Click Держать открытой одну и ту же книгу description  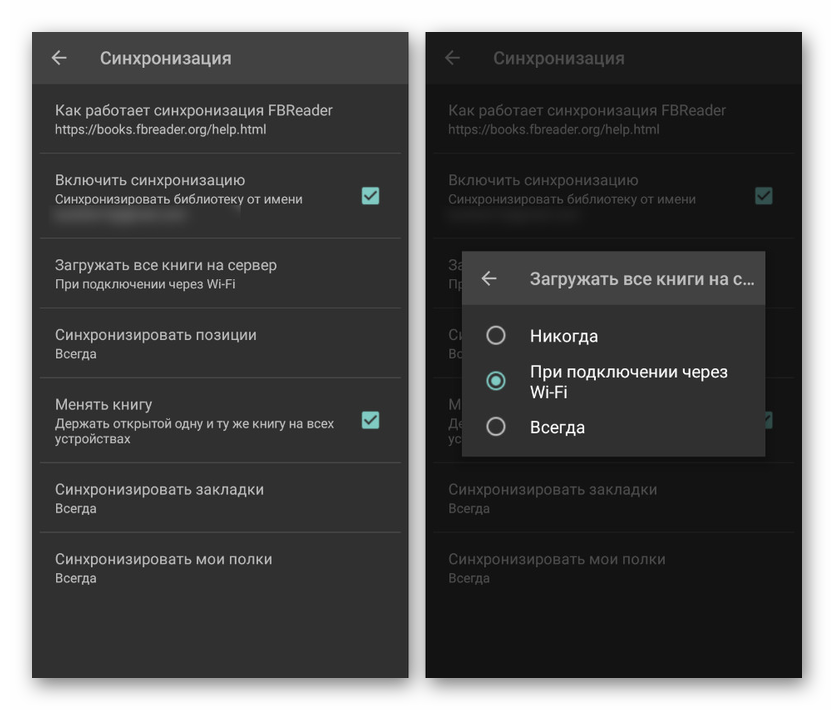195,431
